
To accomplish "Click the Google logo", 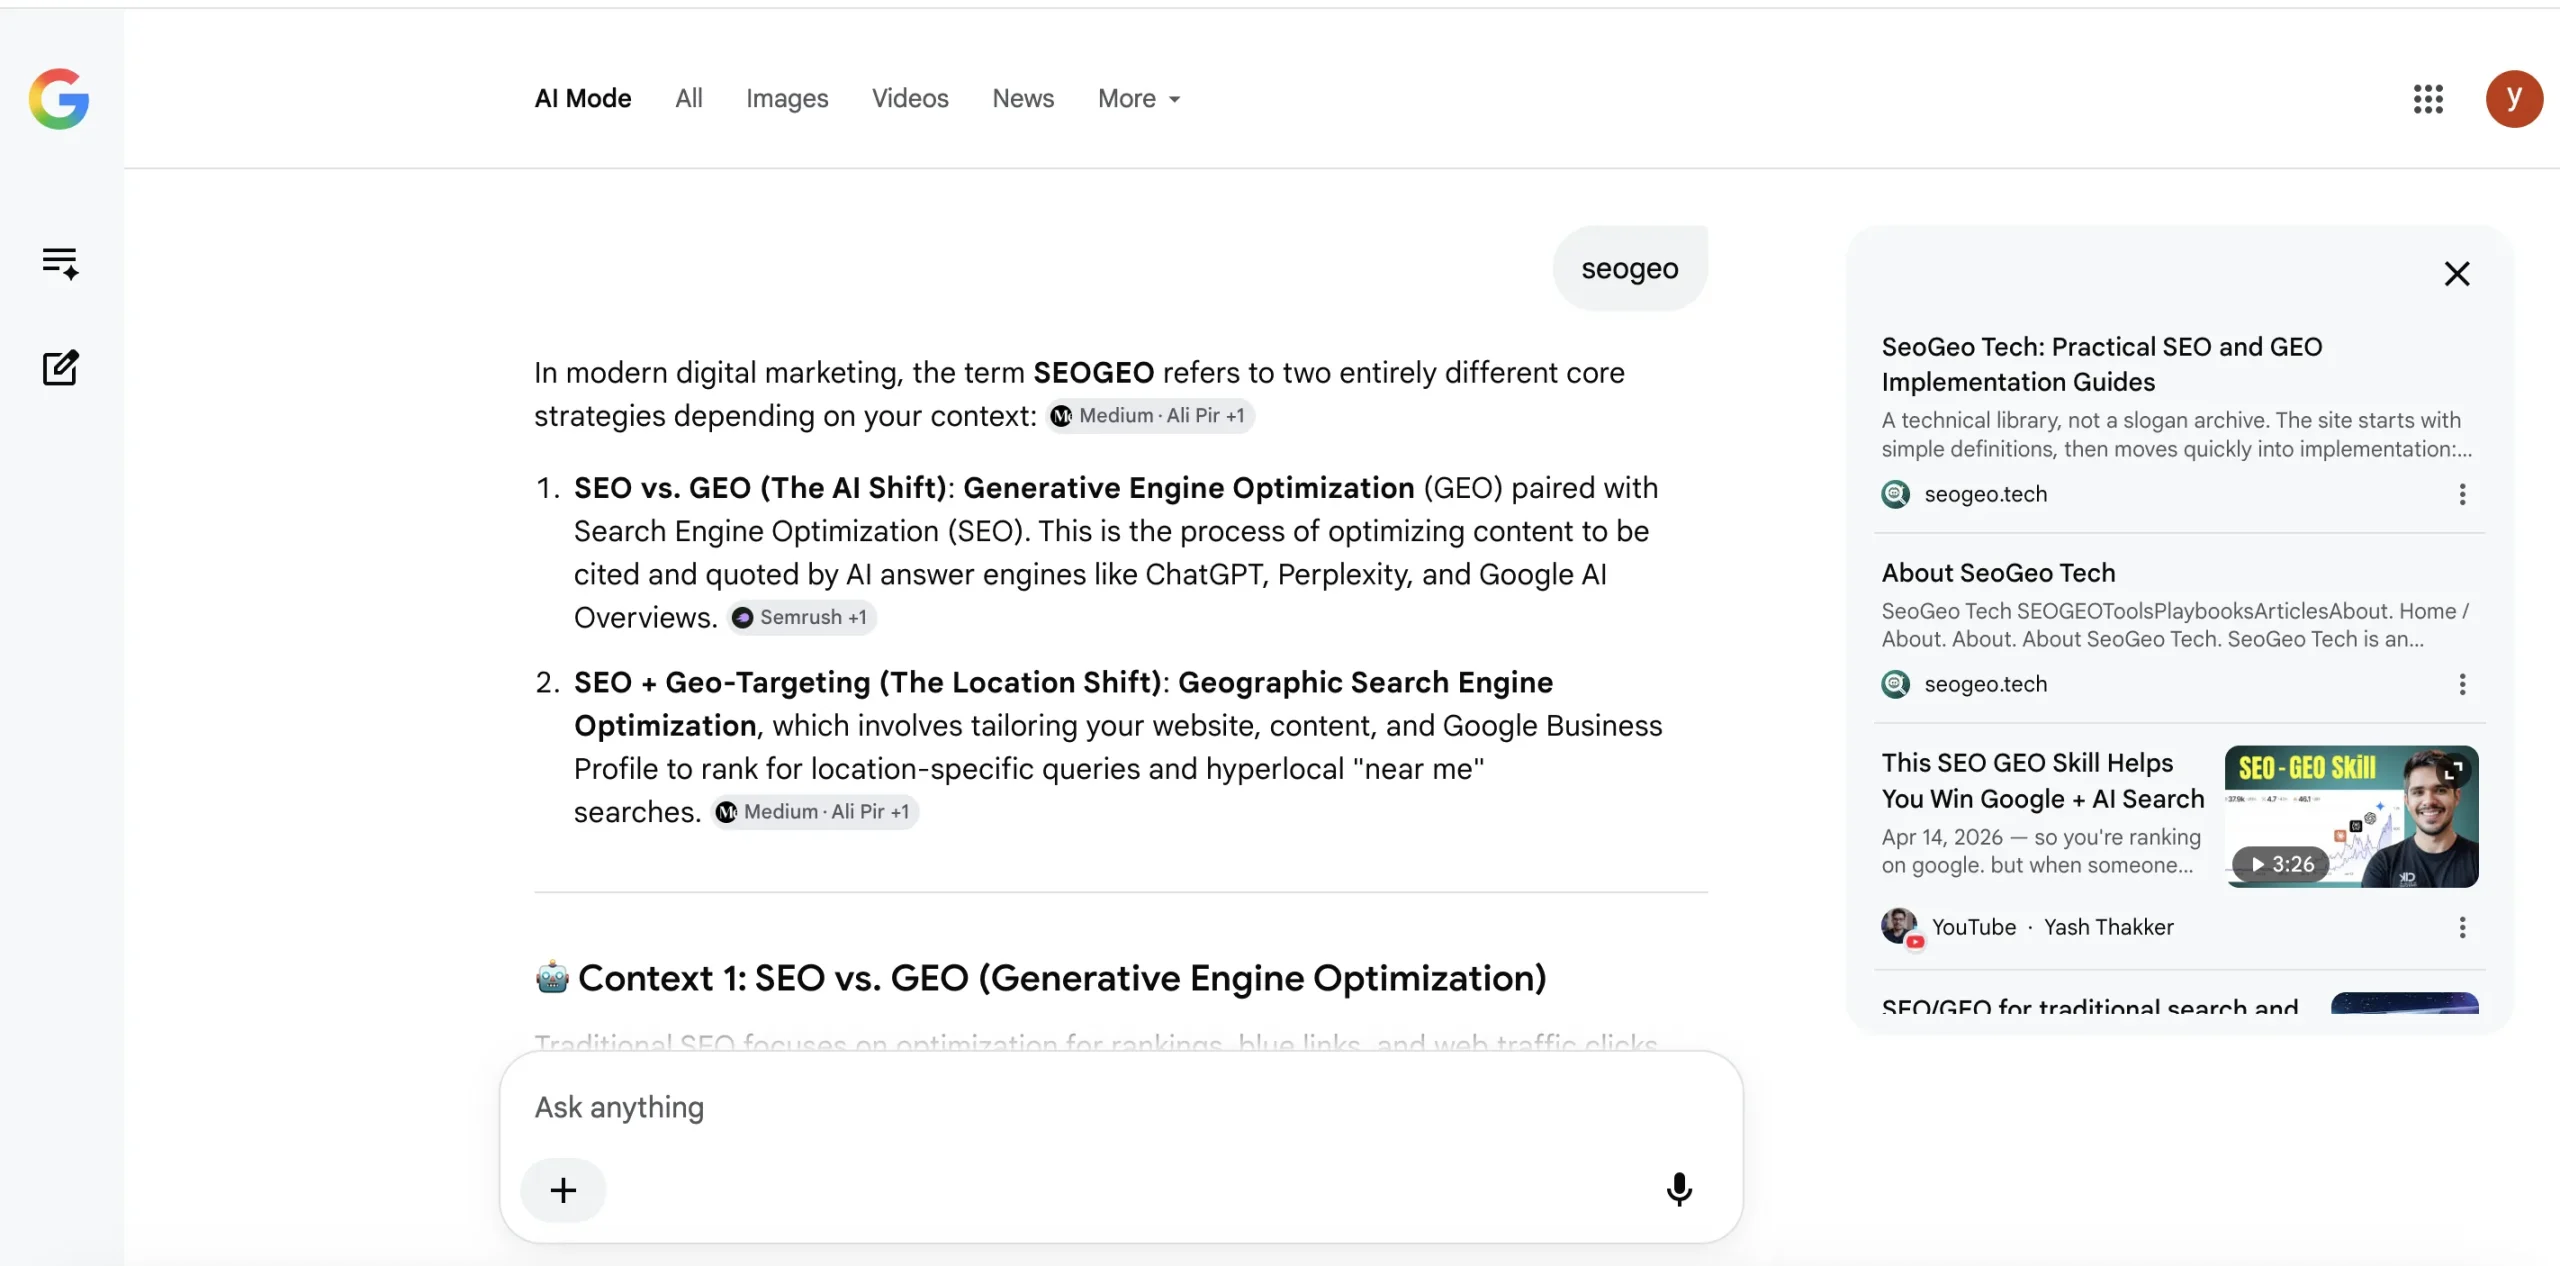I will click(x=59, y=99).
